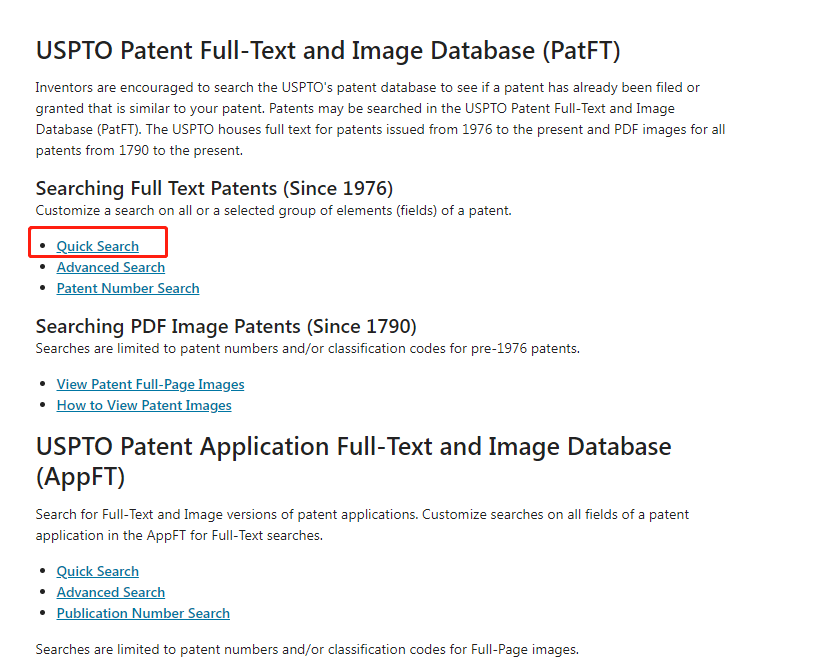This screenshot has height=666, width=829.
Task: Click the sentence ending 'Full-Page images'
Action: tap(306, 649)
